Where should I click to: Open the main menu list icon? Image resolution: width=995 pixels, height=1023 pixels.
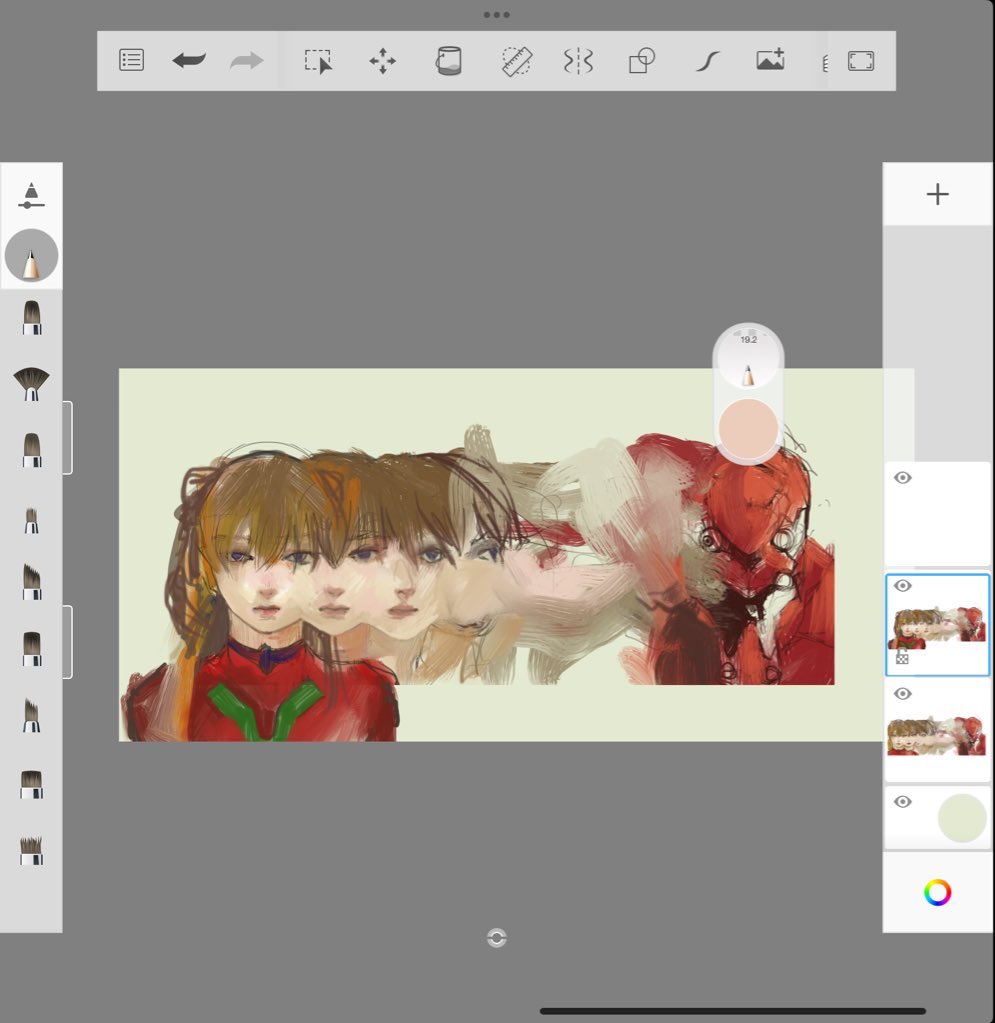pos(131,60)
